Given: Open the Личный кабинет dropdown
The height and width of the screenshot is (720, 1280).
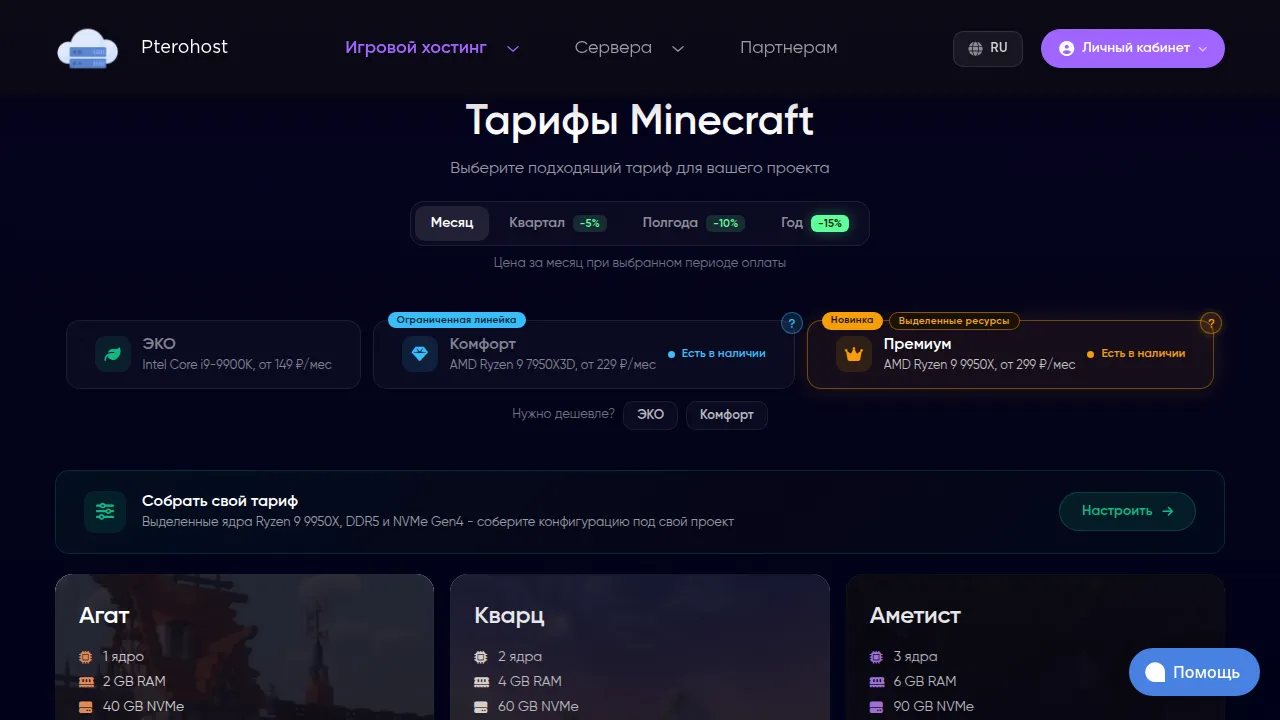Looking at the screenshot, I should pyautogui.click(x=1132, y=48).
